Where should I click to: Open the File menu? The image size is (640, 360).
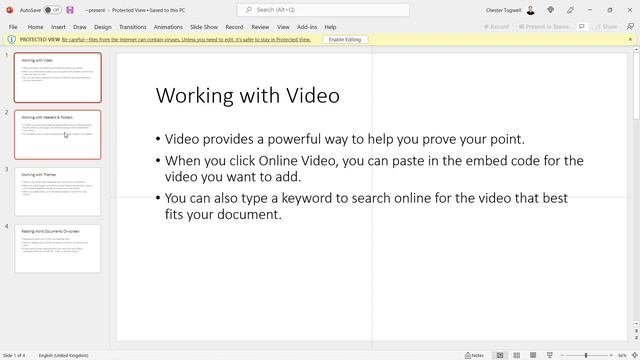[x=13, y=27]
